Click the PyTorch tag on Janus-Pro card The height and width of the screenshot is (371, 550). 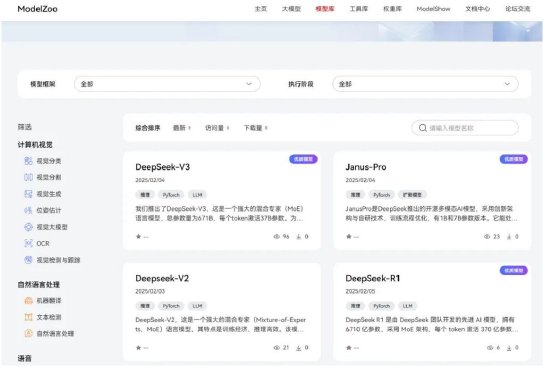[x=381, y=195]
